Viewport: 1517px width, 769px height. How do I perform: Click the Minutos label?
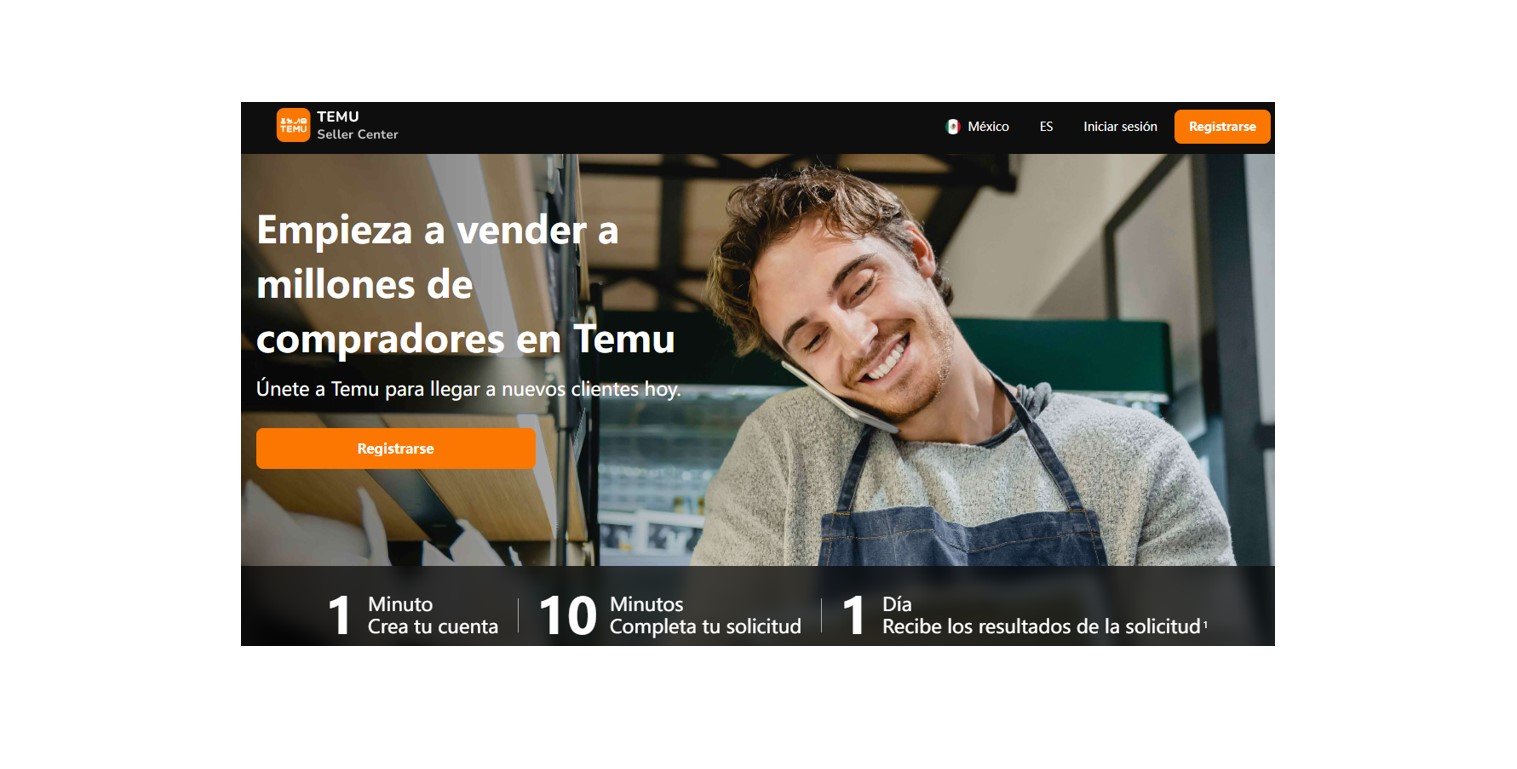tap(646, 605)
